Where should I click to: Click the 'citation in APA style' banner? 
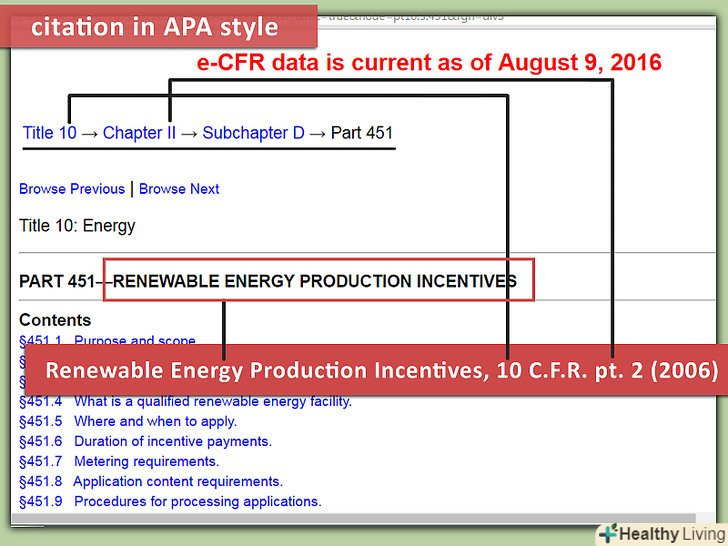[x=155, y=27]
